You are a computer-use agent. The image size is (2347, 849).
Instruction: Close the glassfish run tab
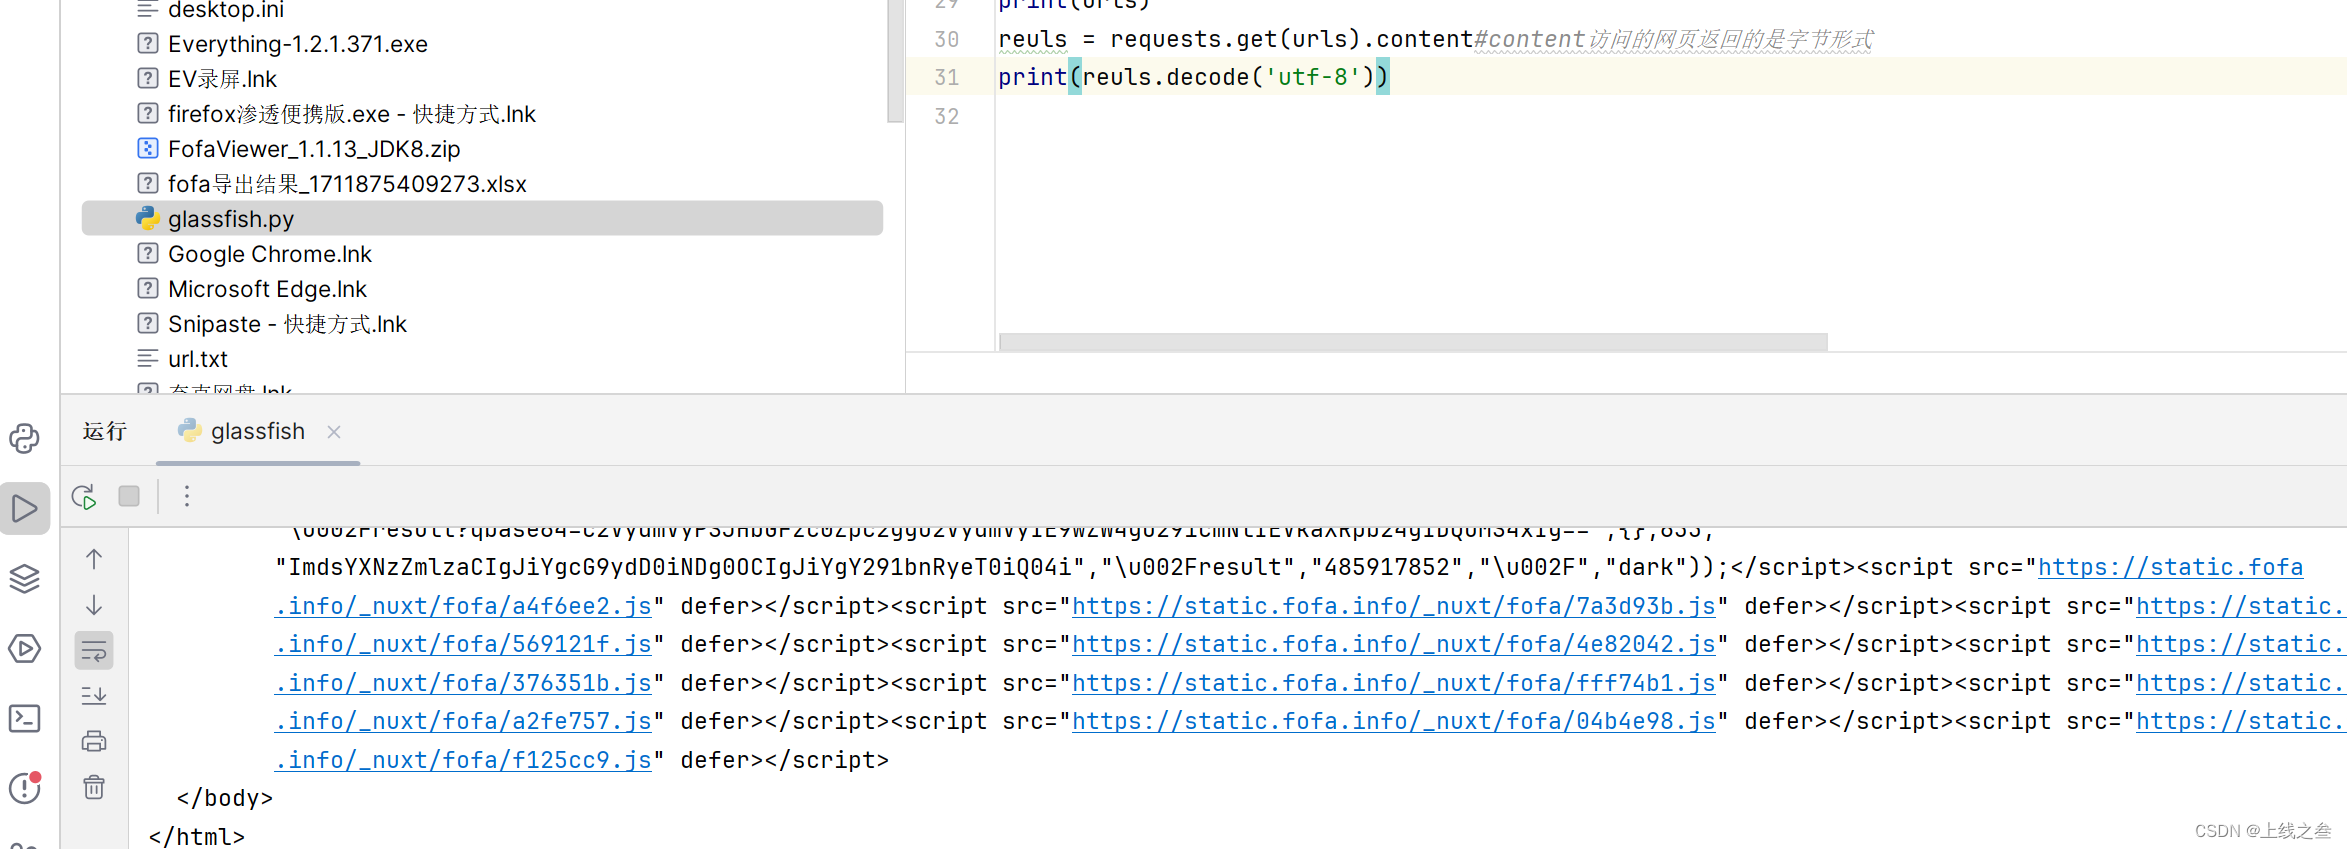334,432
